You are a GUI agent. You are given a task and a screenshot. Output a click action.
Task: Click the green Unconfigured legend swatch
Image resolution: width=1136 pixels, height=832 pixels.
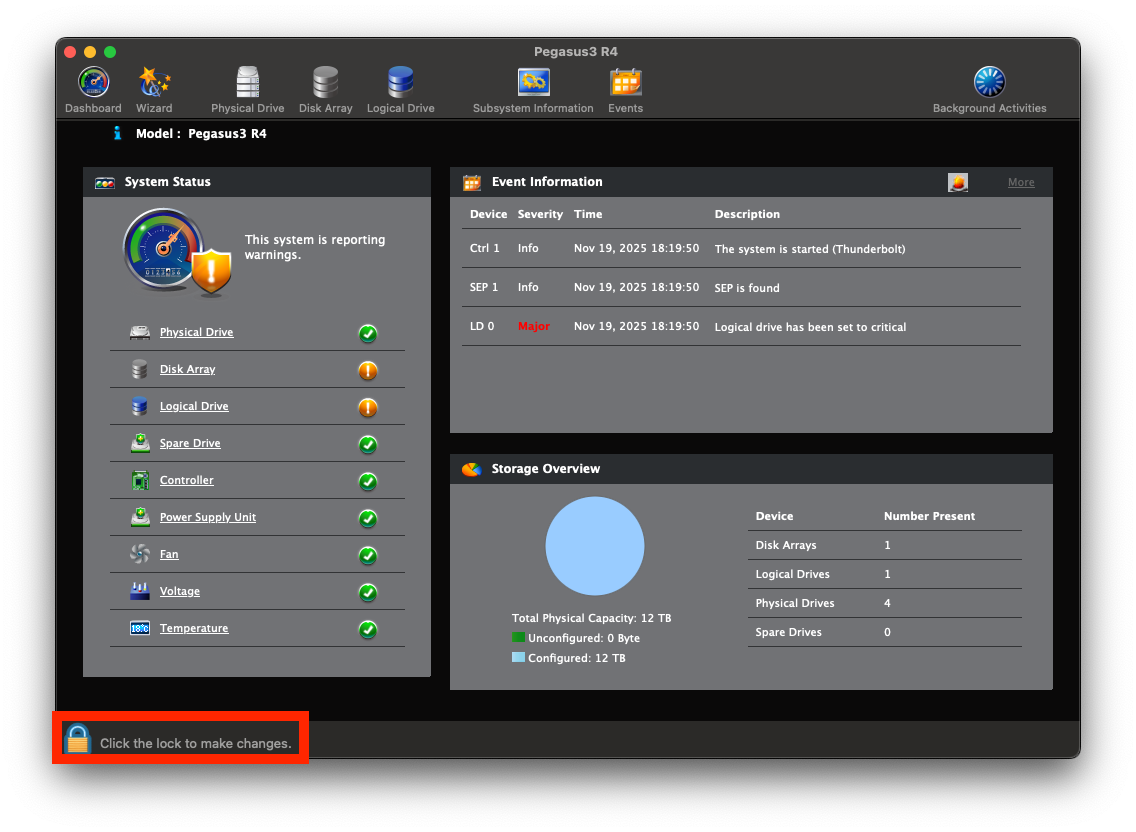tap(518, 637)
